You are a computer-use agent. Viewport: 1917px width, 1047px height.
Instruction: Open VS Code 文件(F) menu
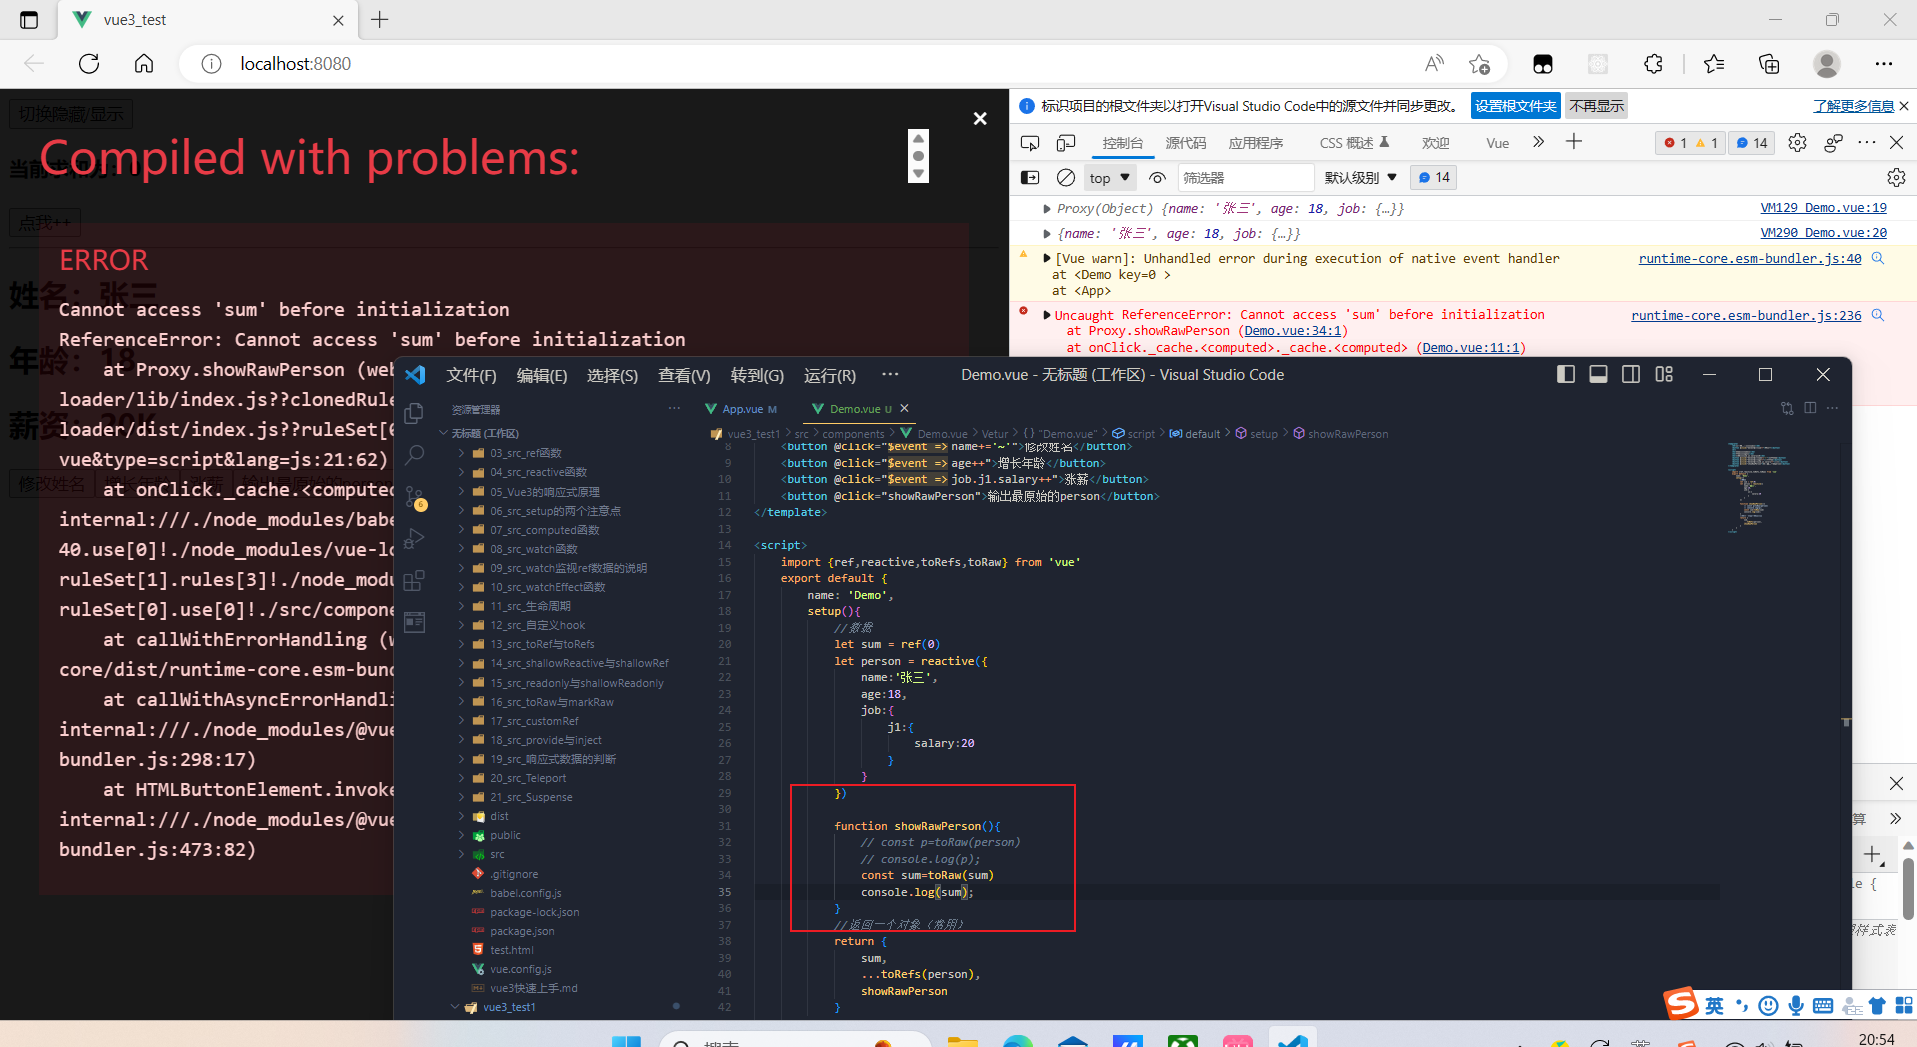click(x=471, y=375)
